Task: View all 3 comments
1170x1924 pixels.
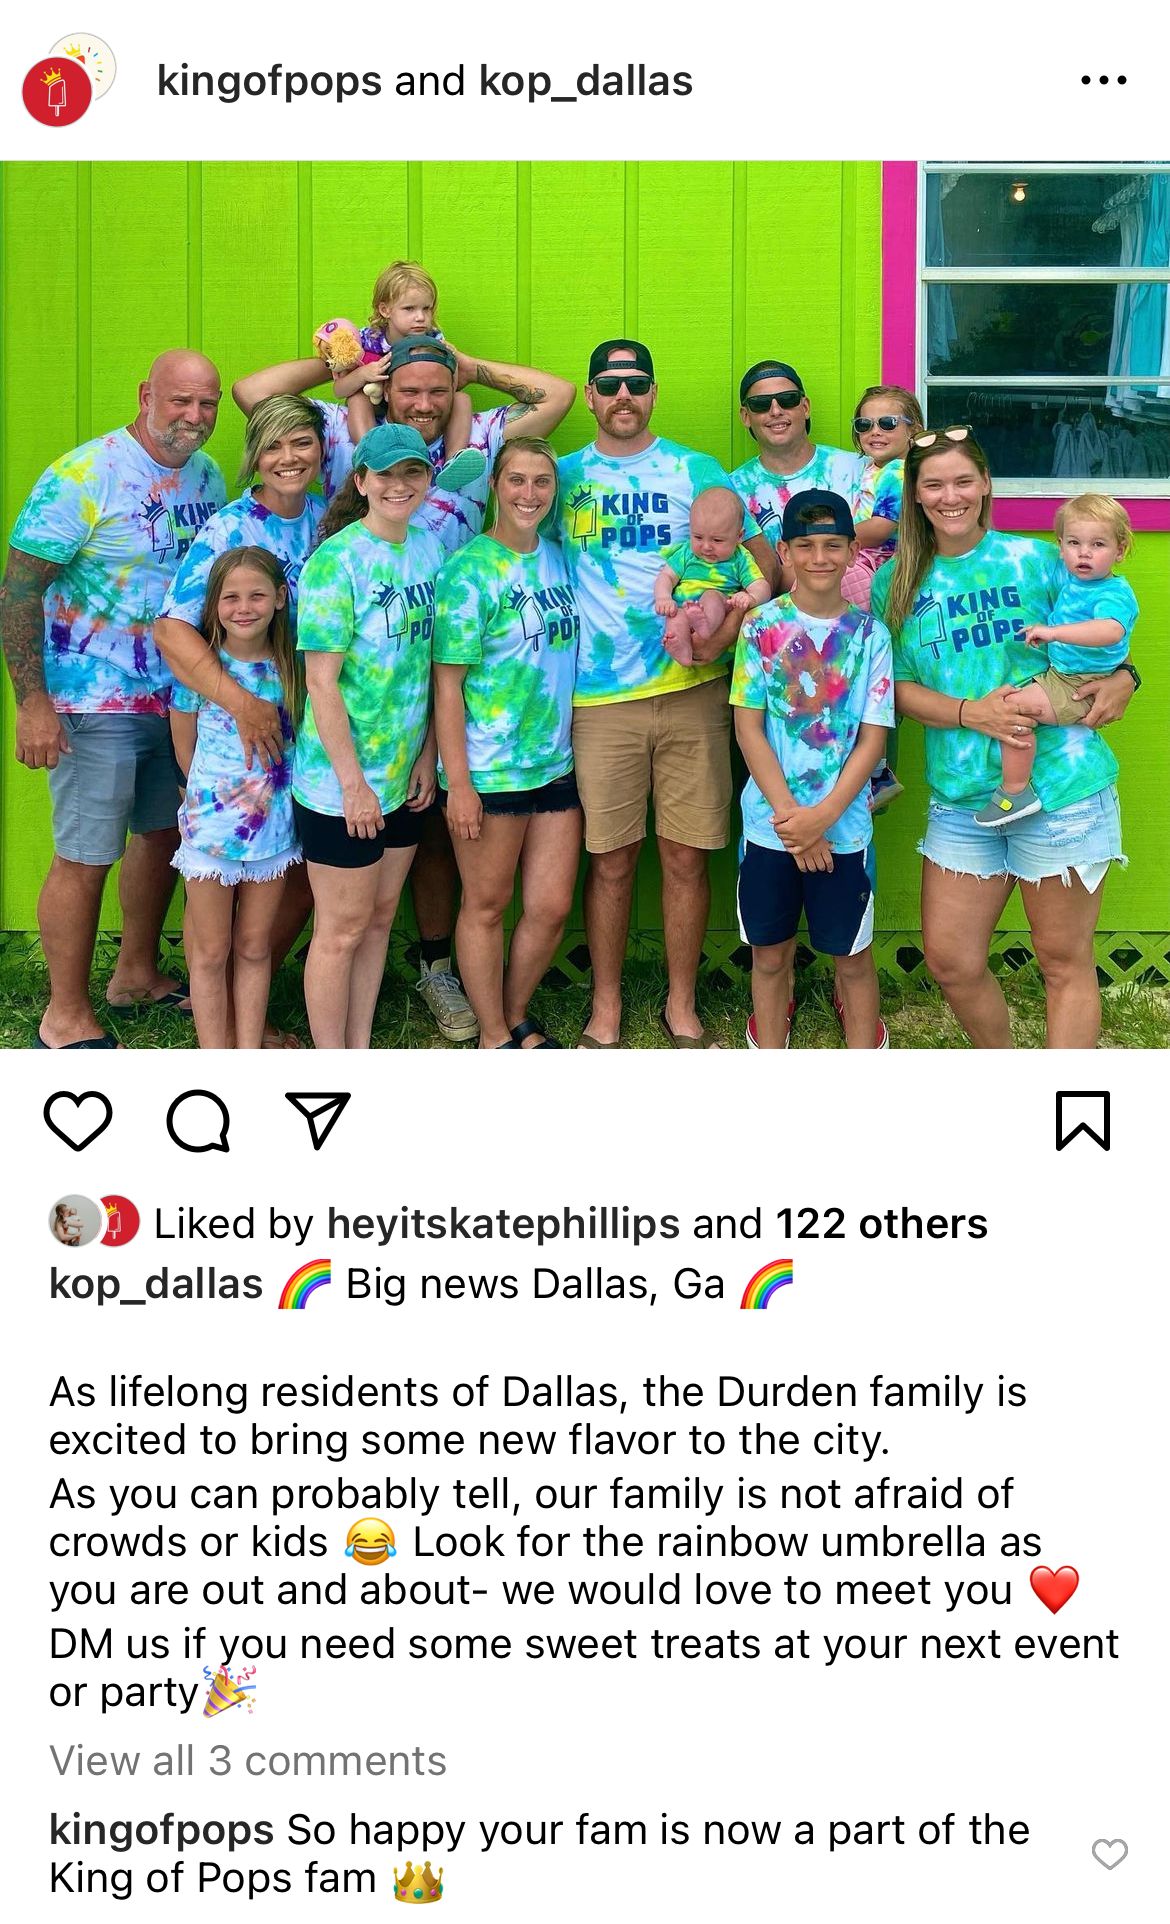Action: (248, 1760)
